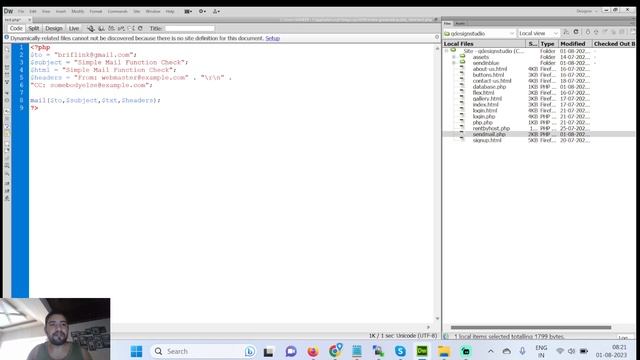Expand the sendinblue folder
Image resolution: width=640 pixels, height=360 pixels.
pyautogui.click(x=453, y=63)
